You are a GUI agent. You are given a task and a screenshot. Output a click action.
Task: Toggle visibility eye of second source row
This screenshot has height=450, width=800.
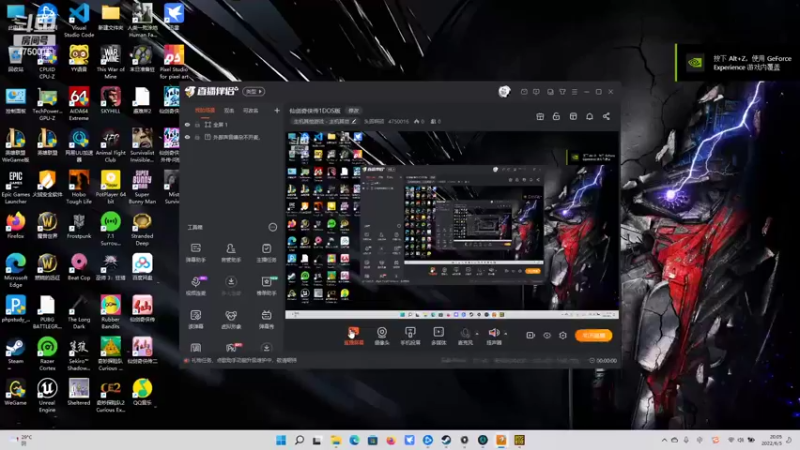[x=187, y=137]
